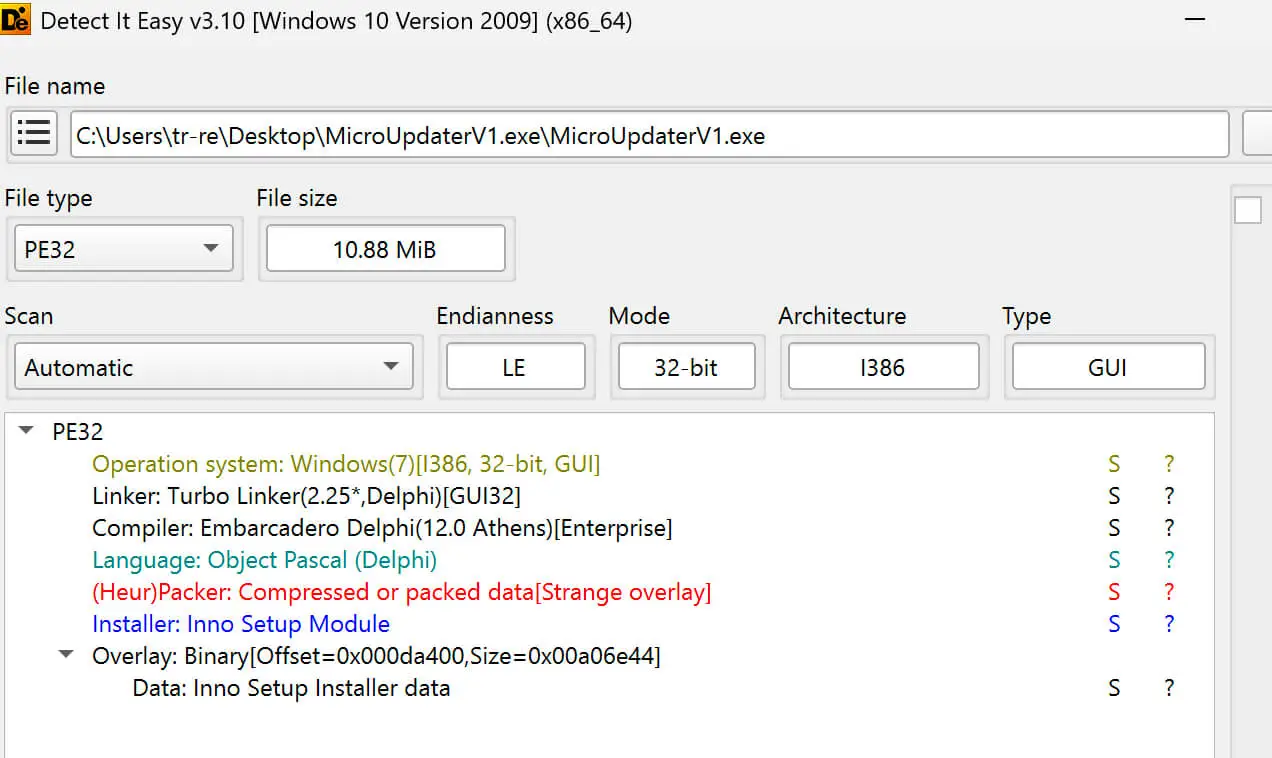Click ? link on Language row
The width and height of the screenshot is (1272, 758).
1169,560
